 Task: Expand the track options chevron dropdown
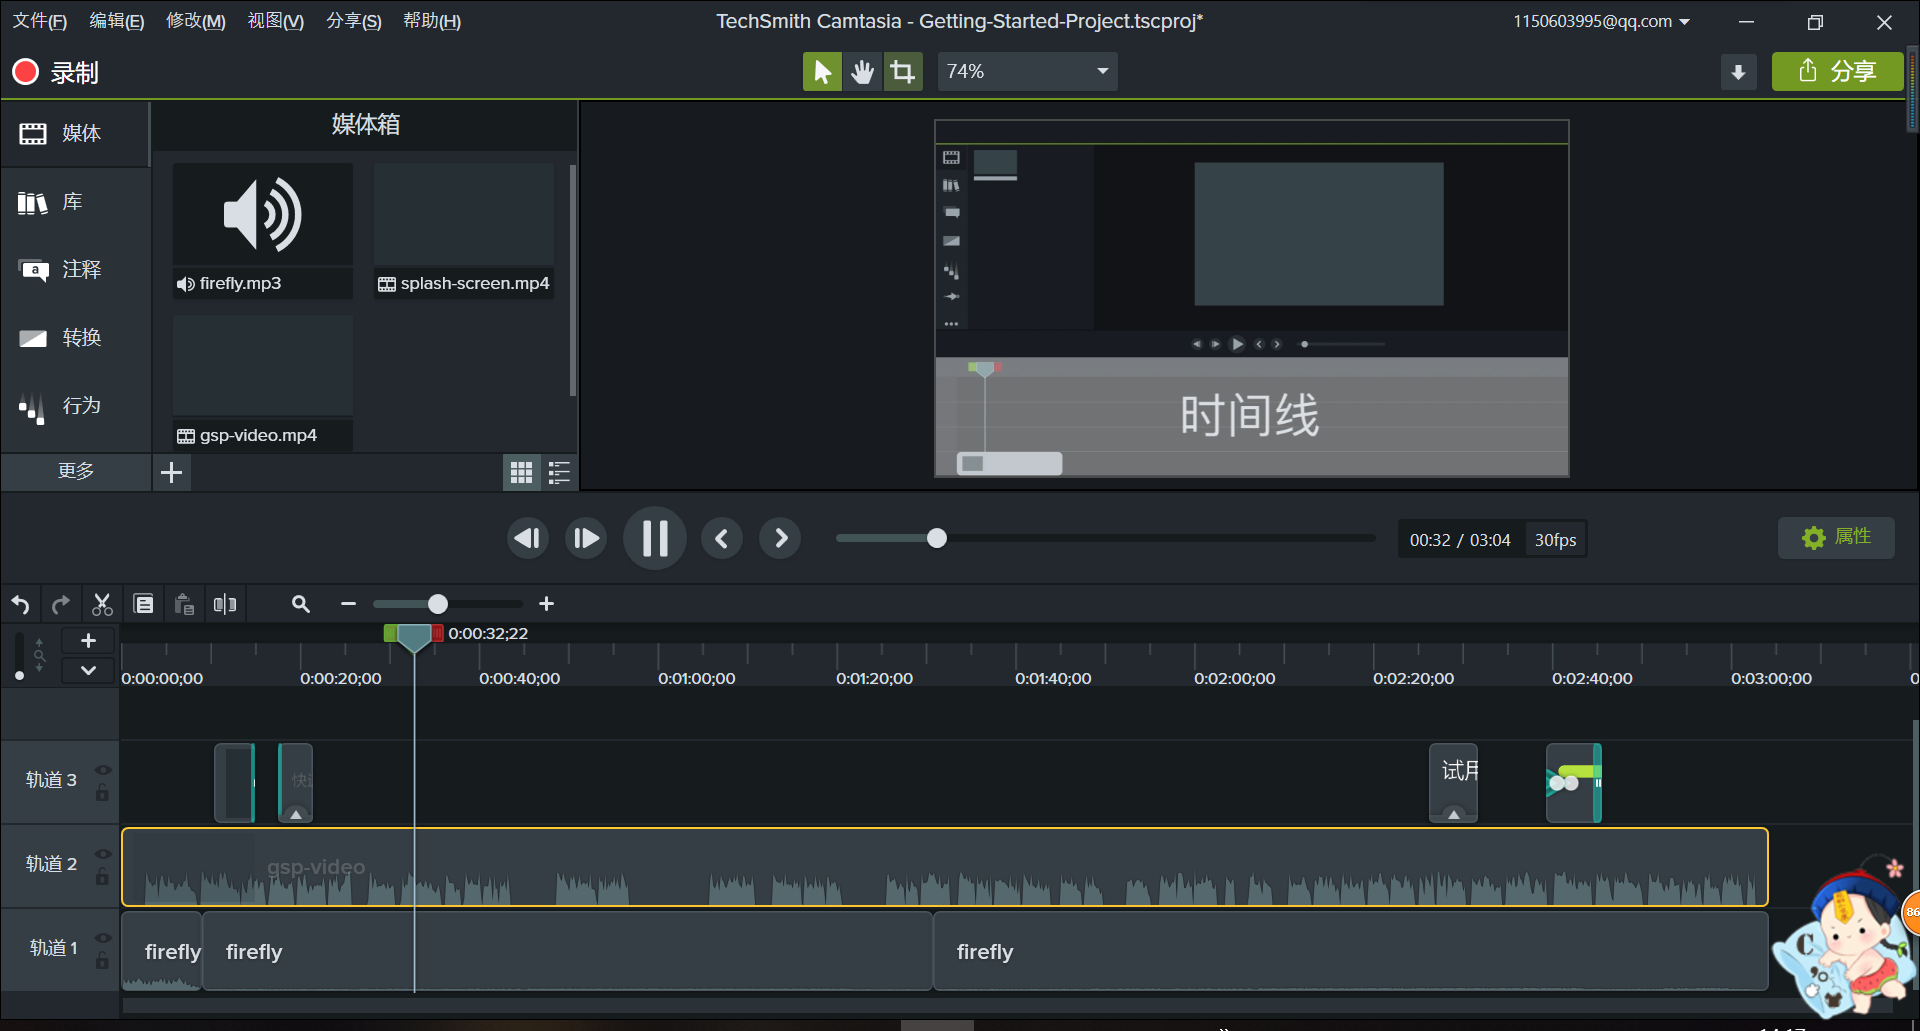click(88, 670)
